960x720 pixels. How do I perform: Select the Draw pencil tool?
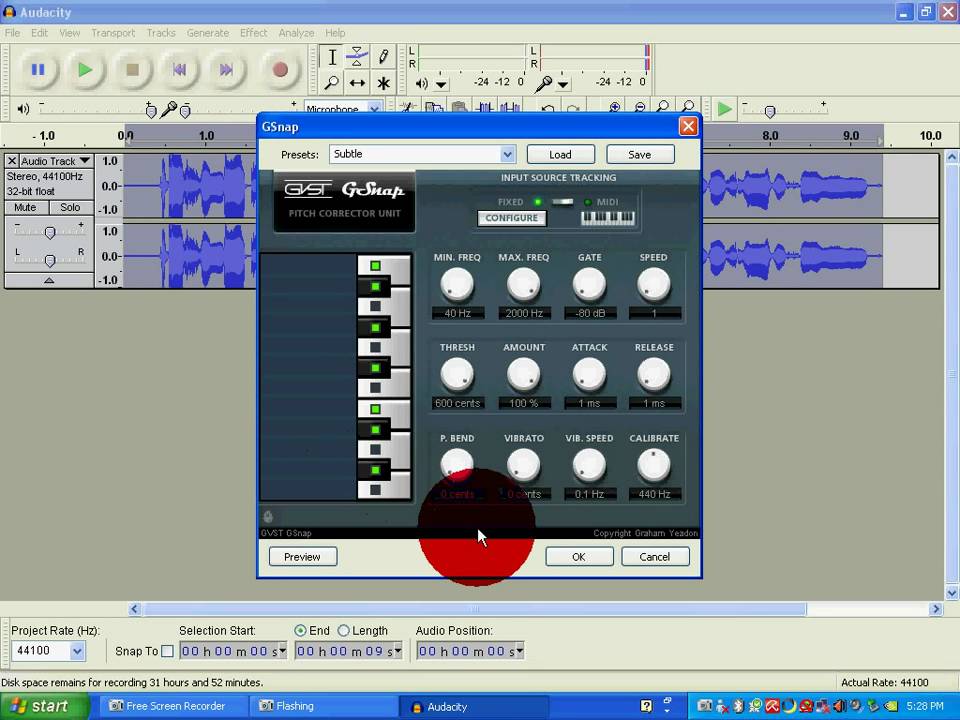(x=383, y=57)
